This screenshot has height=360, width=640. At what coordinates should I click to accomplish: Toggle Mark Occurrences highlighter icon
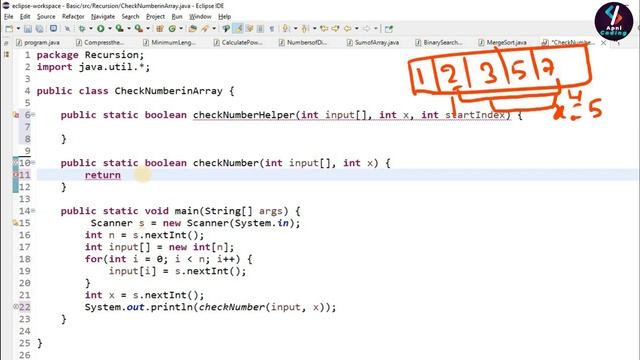point(238,29)
